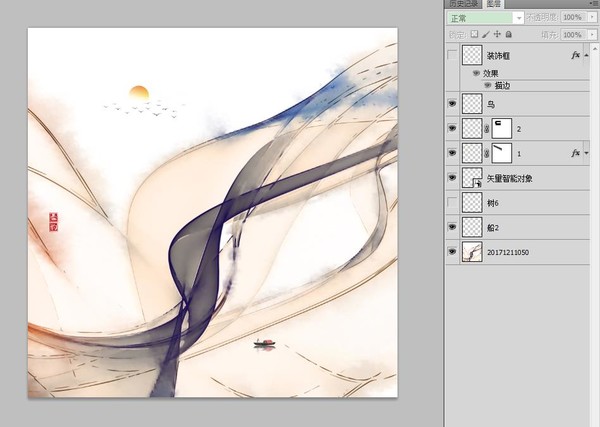Select the 装饰框 layer thumbnail

(472, 55)
